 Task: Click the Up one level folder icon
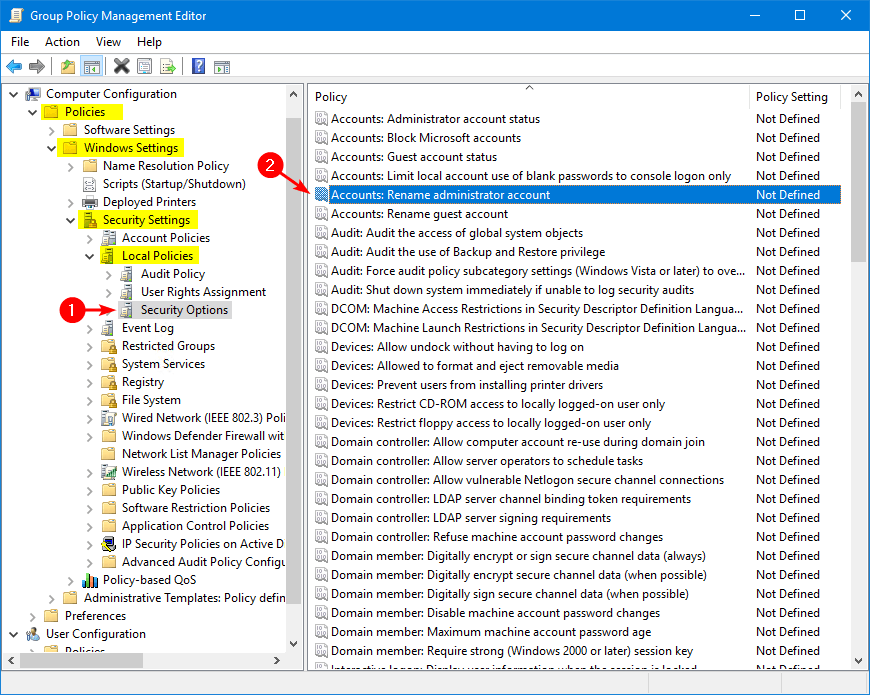pos(67,67)
